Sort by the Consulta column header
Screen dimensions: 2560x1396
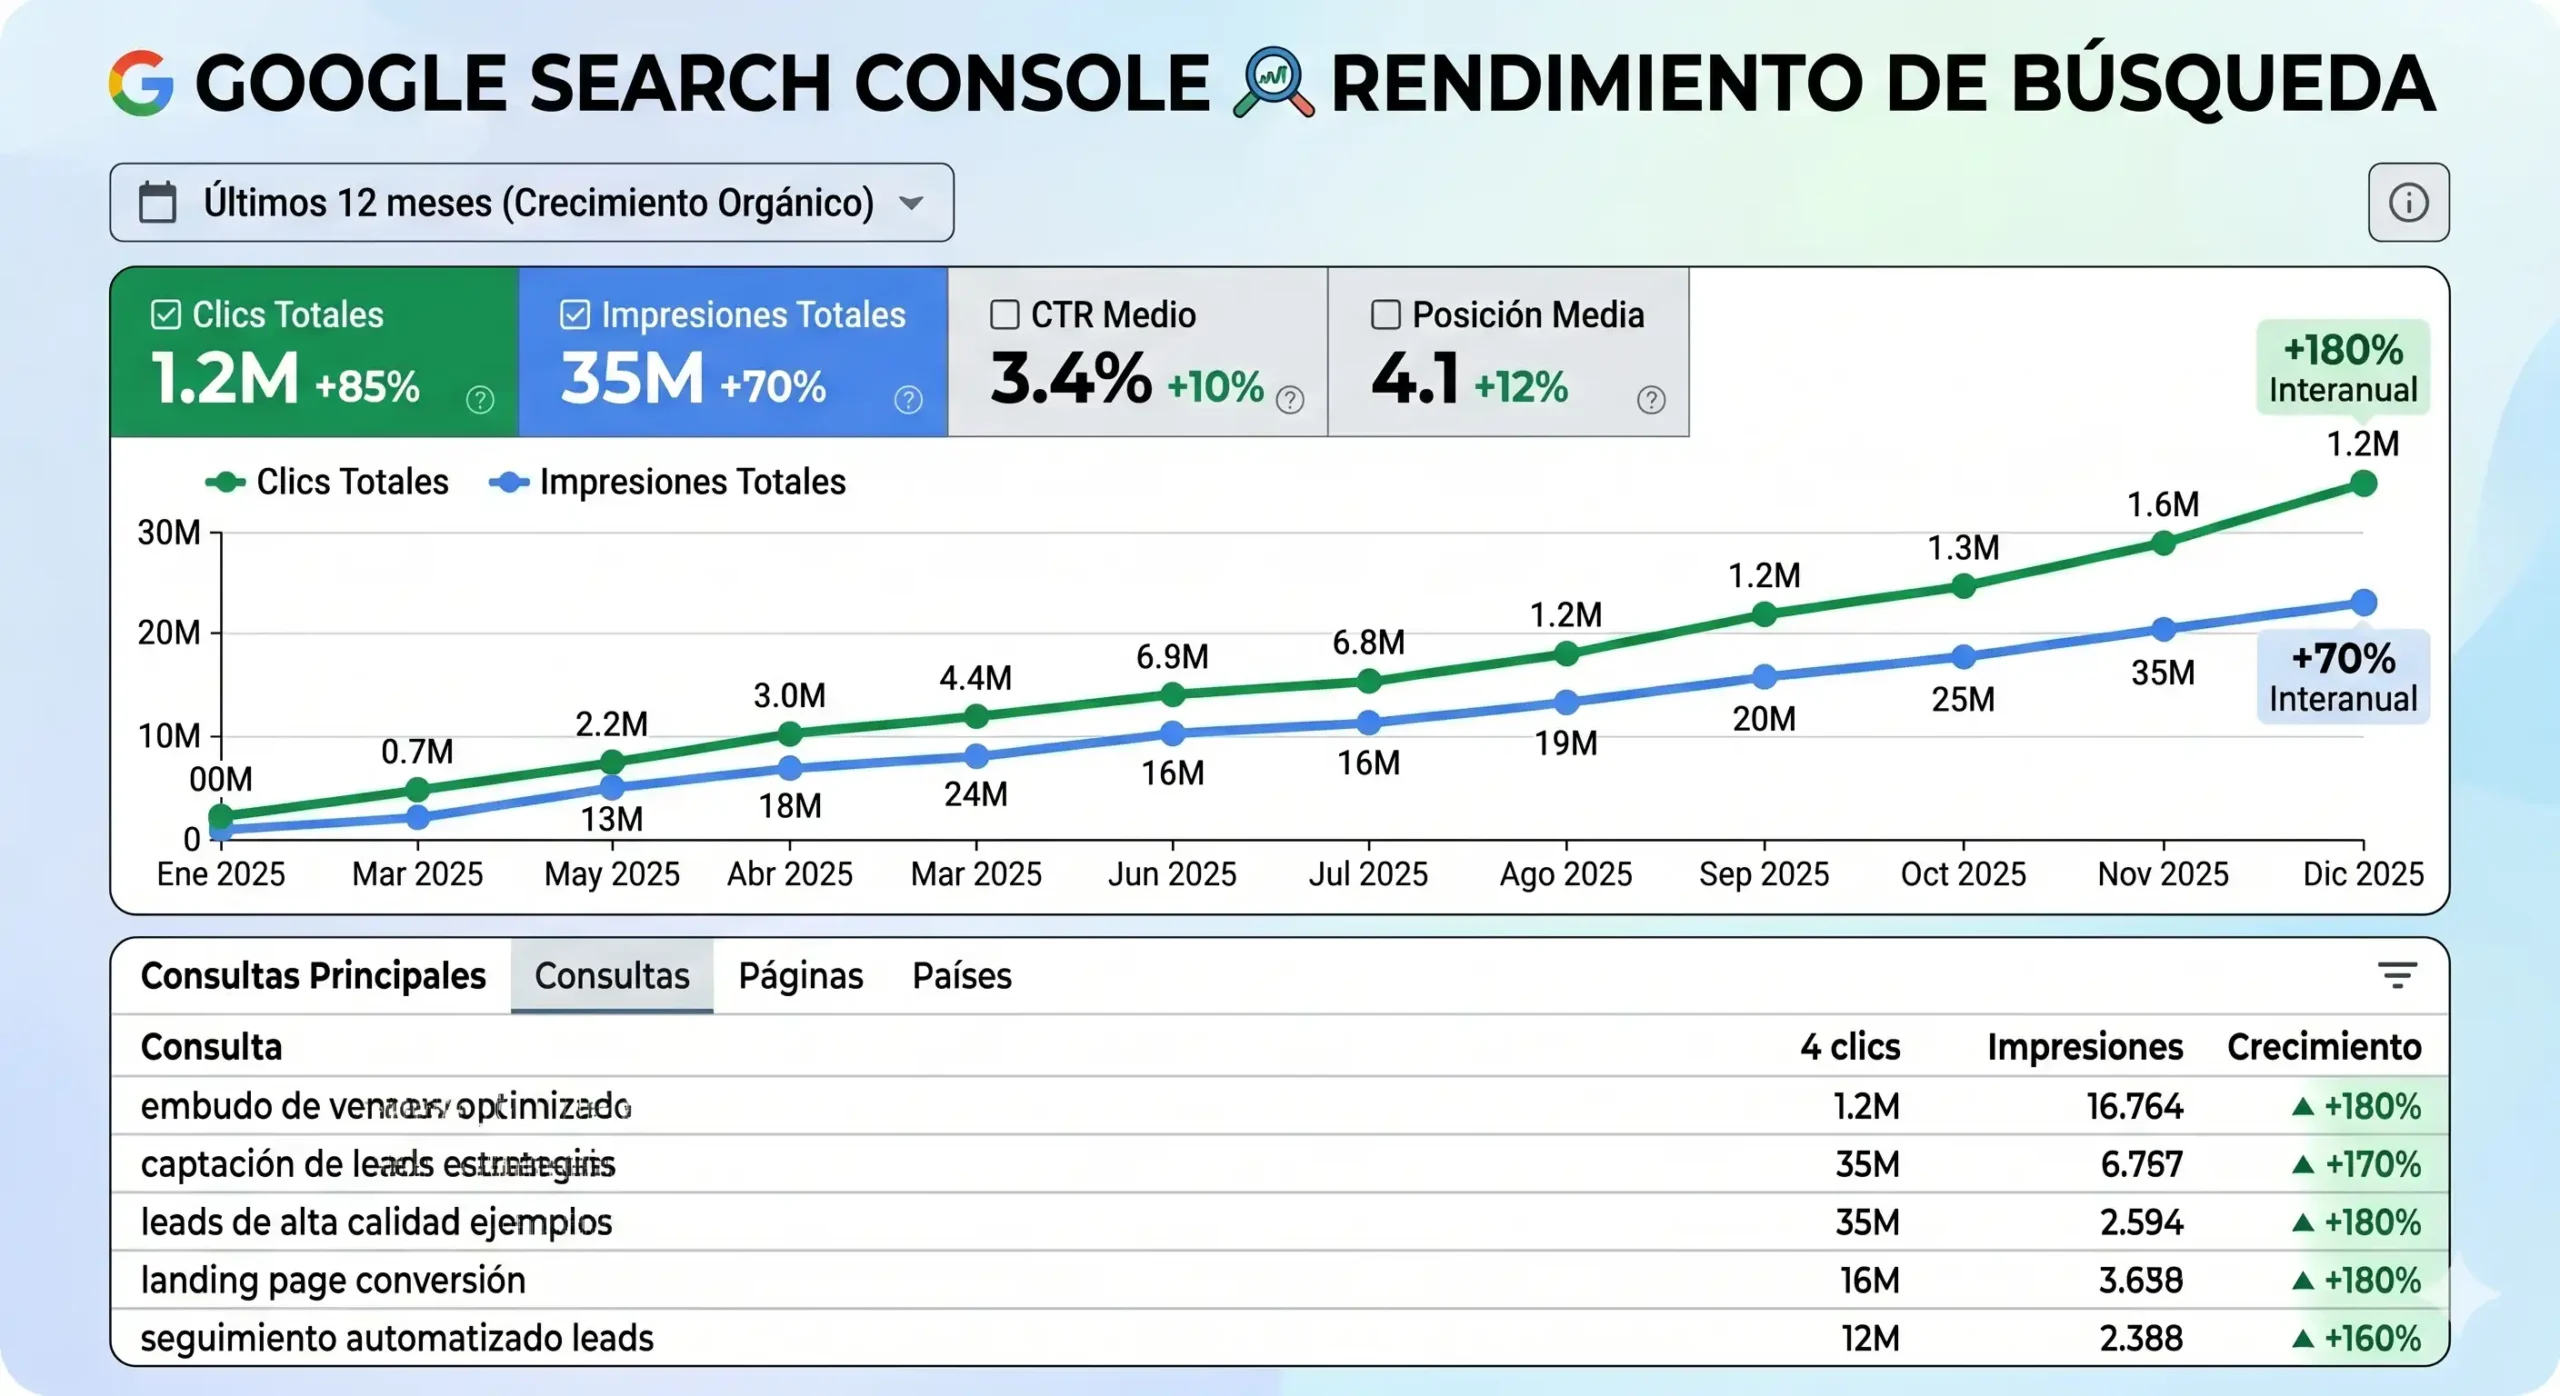tap(211, 1046)
